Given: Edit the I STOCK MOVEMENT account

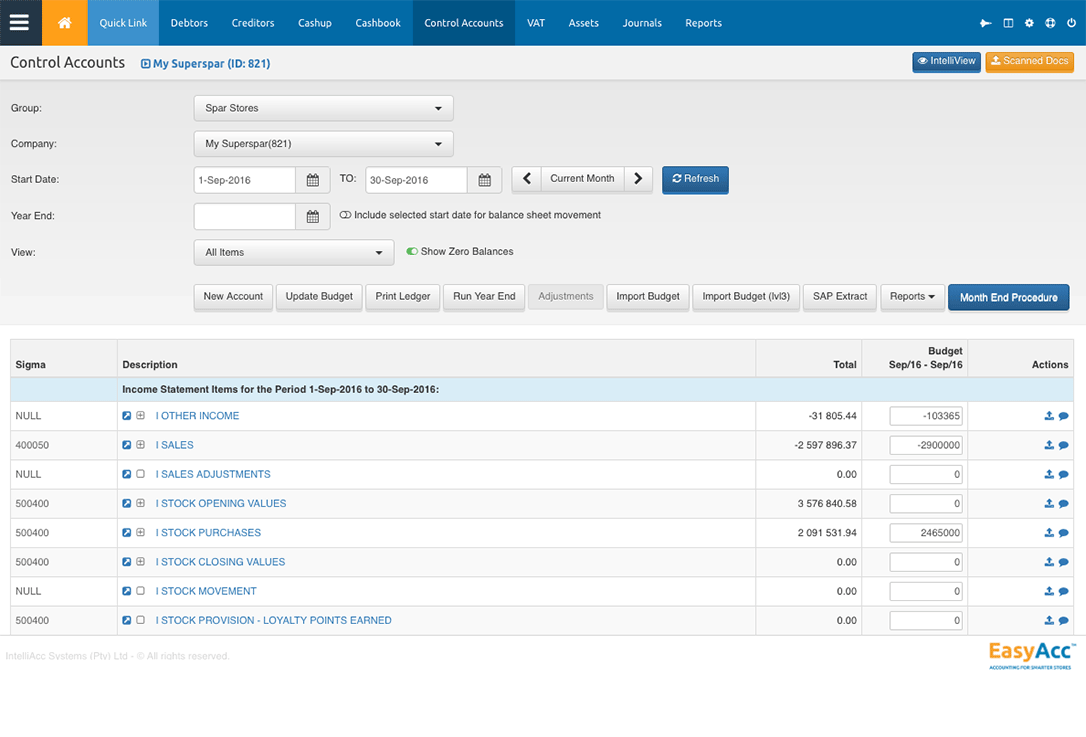Looking at the screenshot, I should [127, 591].
